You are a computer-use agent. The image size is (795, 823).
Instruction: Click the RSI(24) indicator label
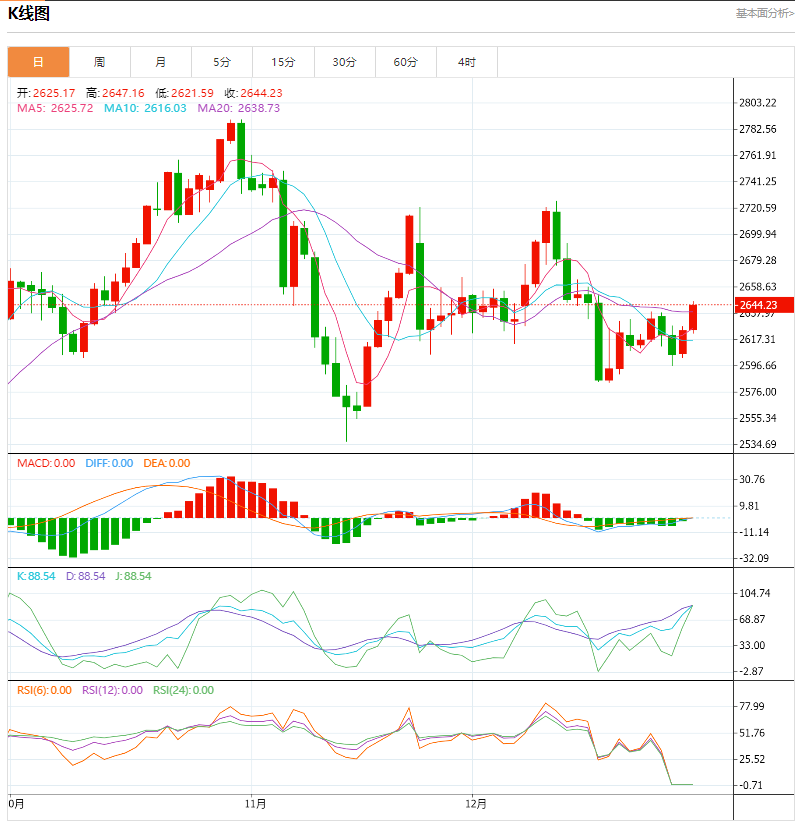tap(184, 690)
